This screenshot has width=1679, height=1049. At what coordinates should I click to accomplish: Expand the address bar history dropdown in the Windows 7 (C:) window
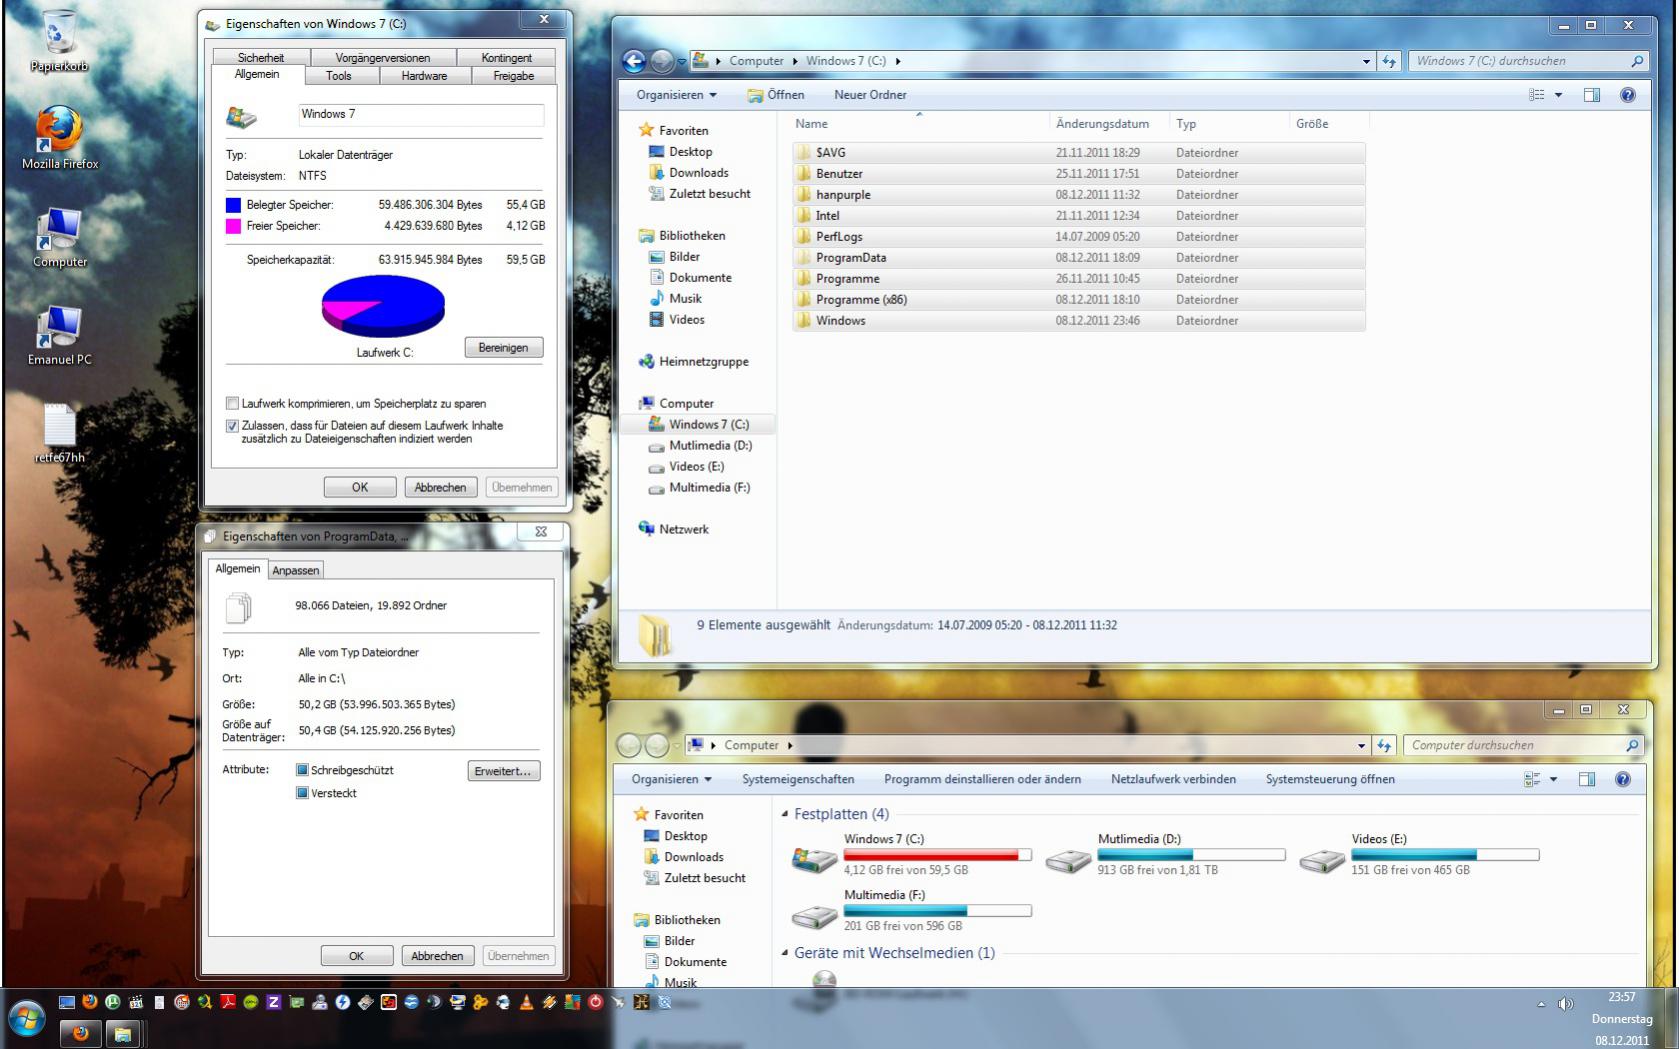[1366, 61]
